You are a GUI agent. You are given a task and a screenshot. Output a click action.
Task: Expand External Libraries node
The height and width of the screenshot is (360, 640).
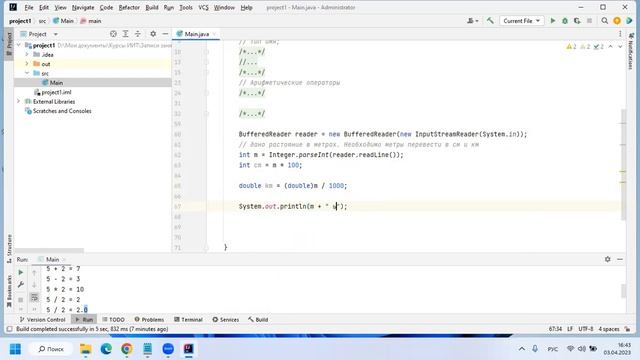18,101
